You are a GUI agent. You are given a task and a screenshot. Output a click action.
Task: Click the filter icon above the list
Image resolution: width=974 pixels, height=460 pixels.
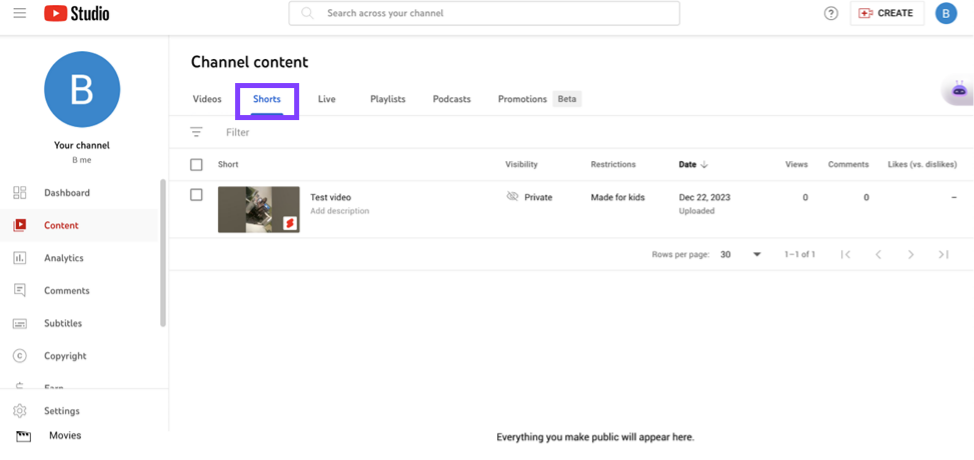pos(196,132)
